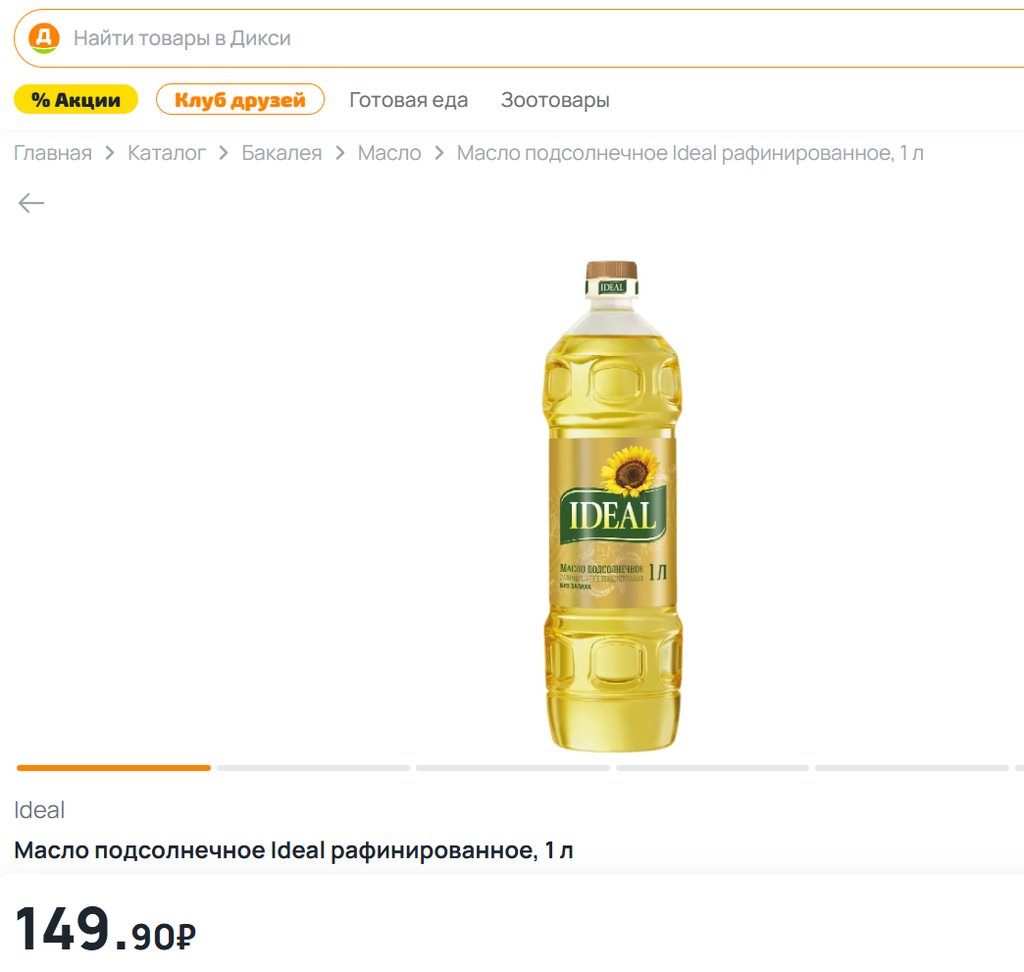Viewport: 1024px width, 972px height.
Task: Click the orange Dixy logo icon
Action: 44,38
